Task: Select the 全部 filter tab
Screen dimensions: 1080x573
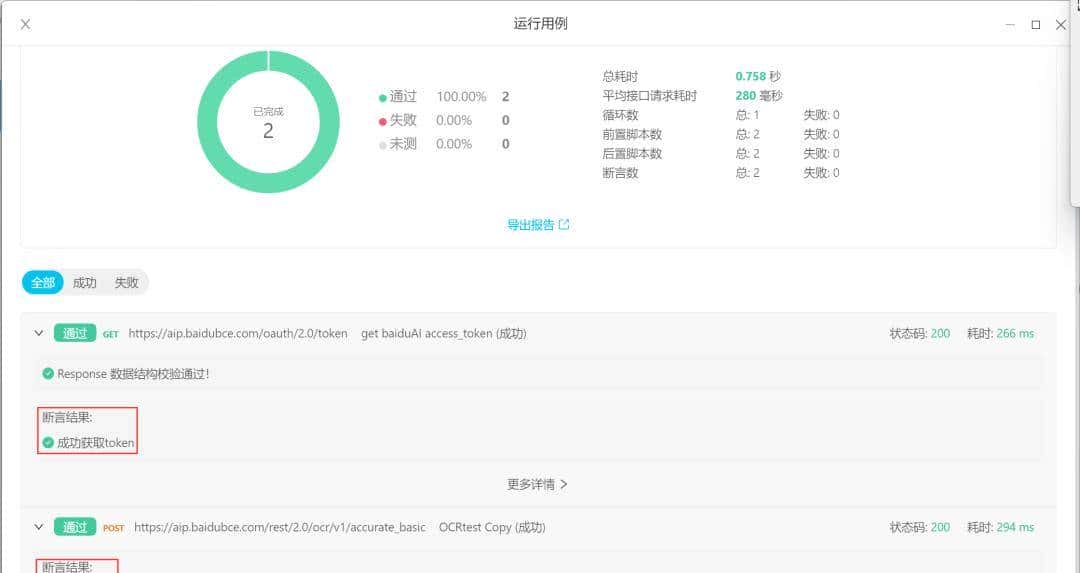Action: click(43, 282)
